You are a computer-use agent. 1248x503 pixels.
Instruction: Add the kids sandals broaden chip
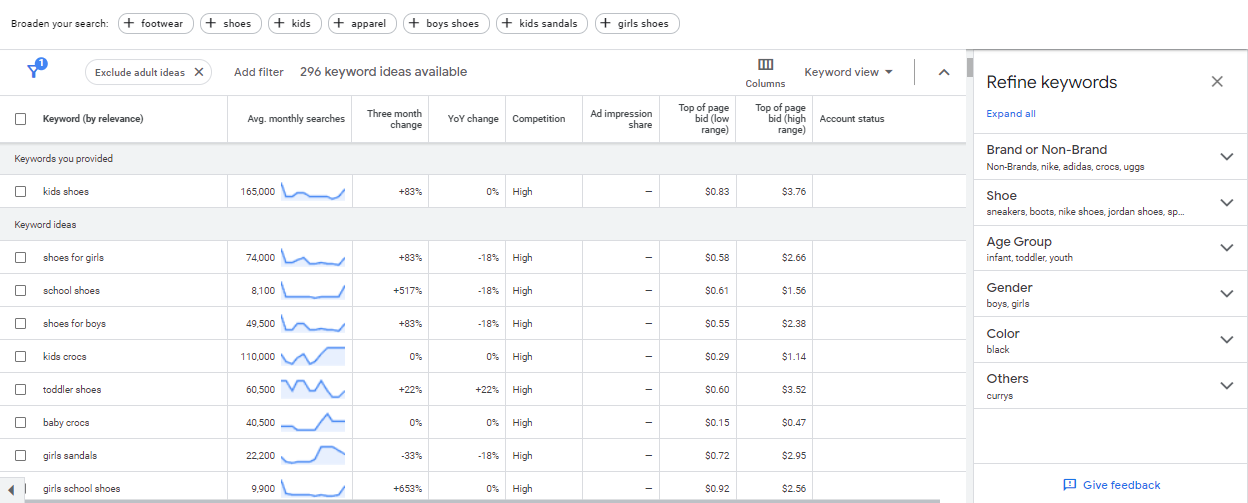click(x=541, y=23)
